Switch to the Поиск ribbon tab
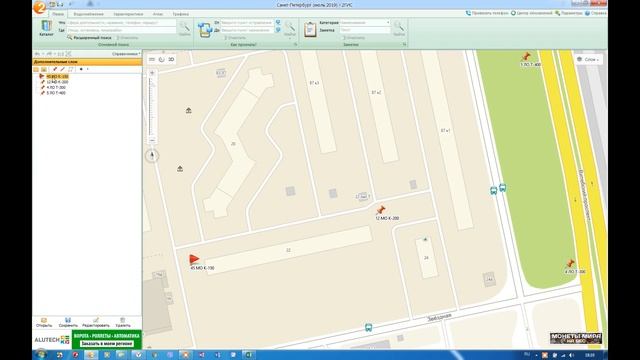The height and width of the screenshot is (360, 640). click(58, 14)
